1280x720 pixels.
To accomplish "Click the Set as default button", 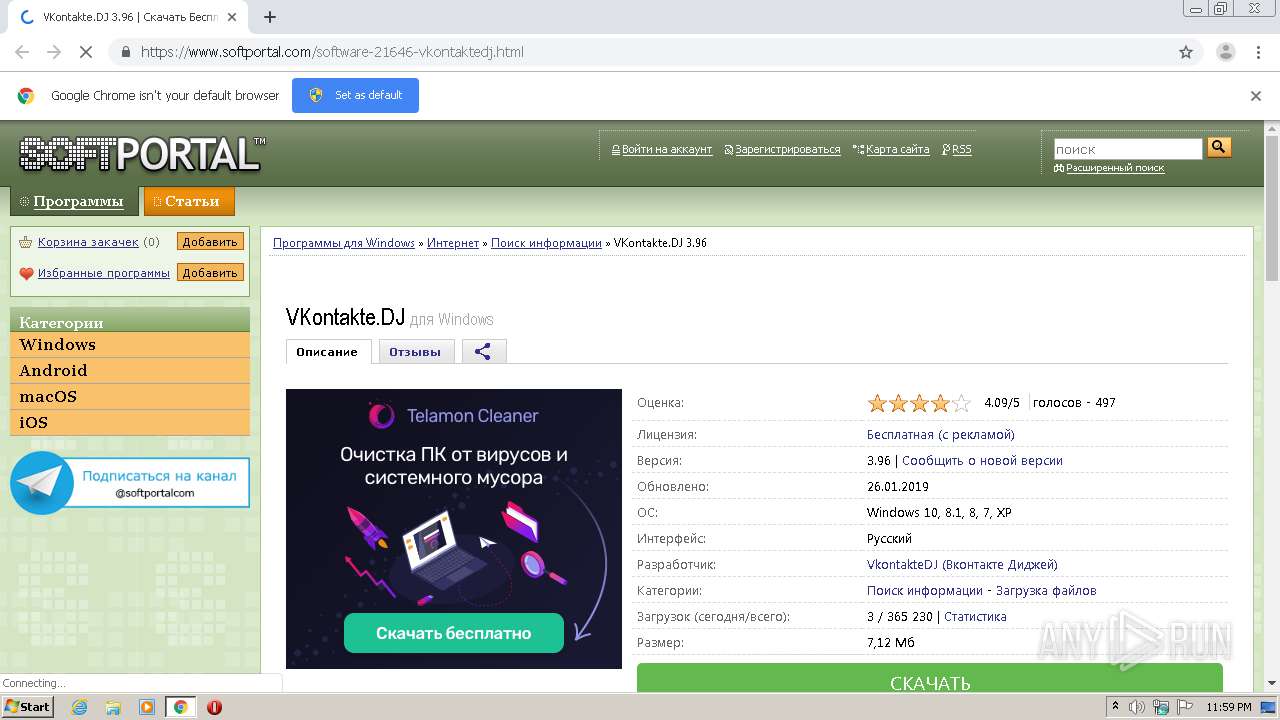I will (355, 95).
